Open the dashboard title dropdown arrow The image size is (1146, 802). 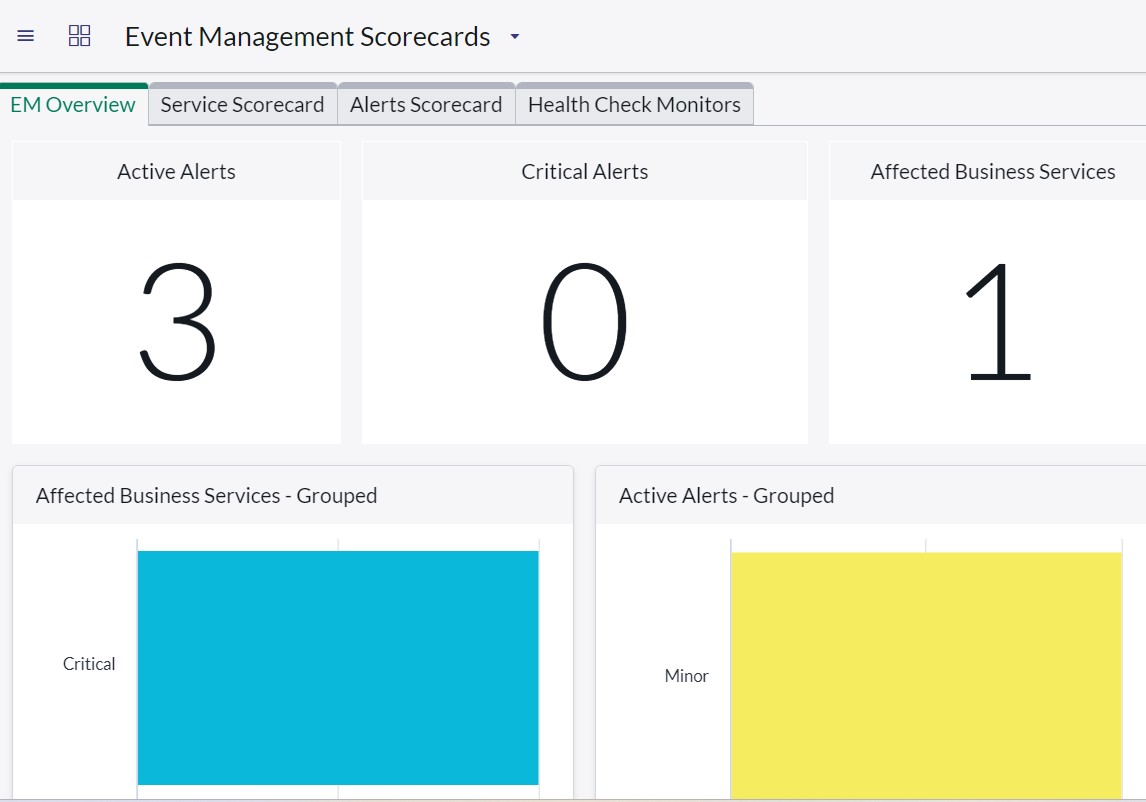(513, 36)
